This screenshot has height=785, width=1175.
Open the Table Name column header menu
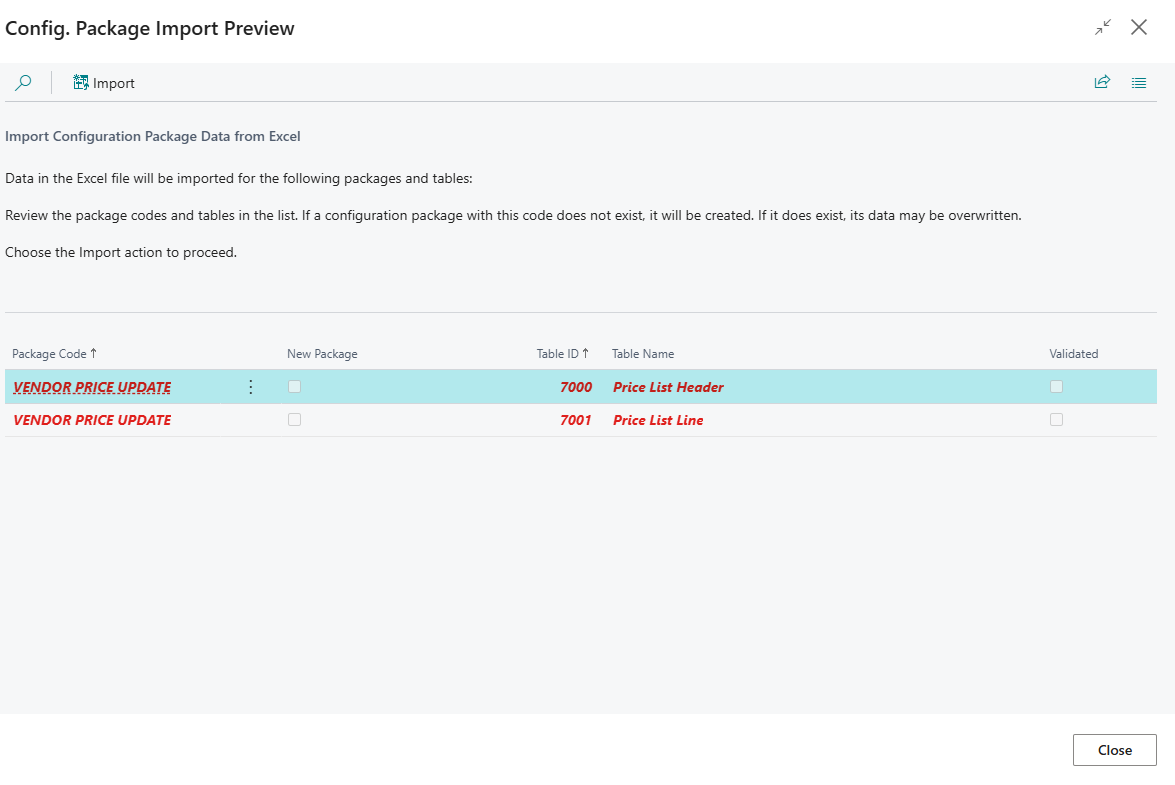643,354
